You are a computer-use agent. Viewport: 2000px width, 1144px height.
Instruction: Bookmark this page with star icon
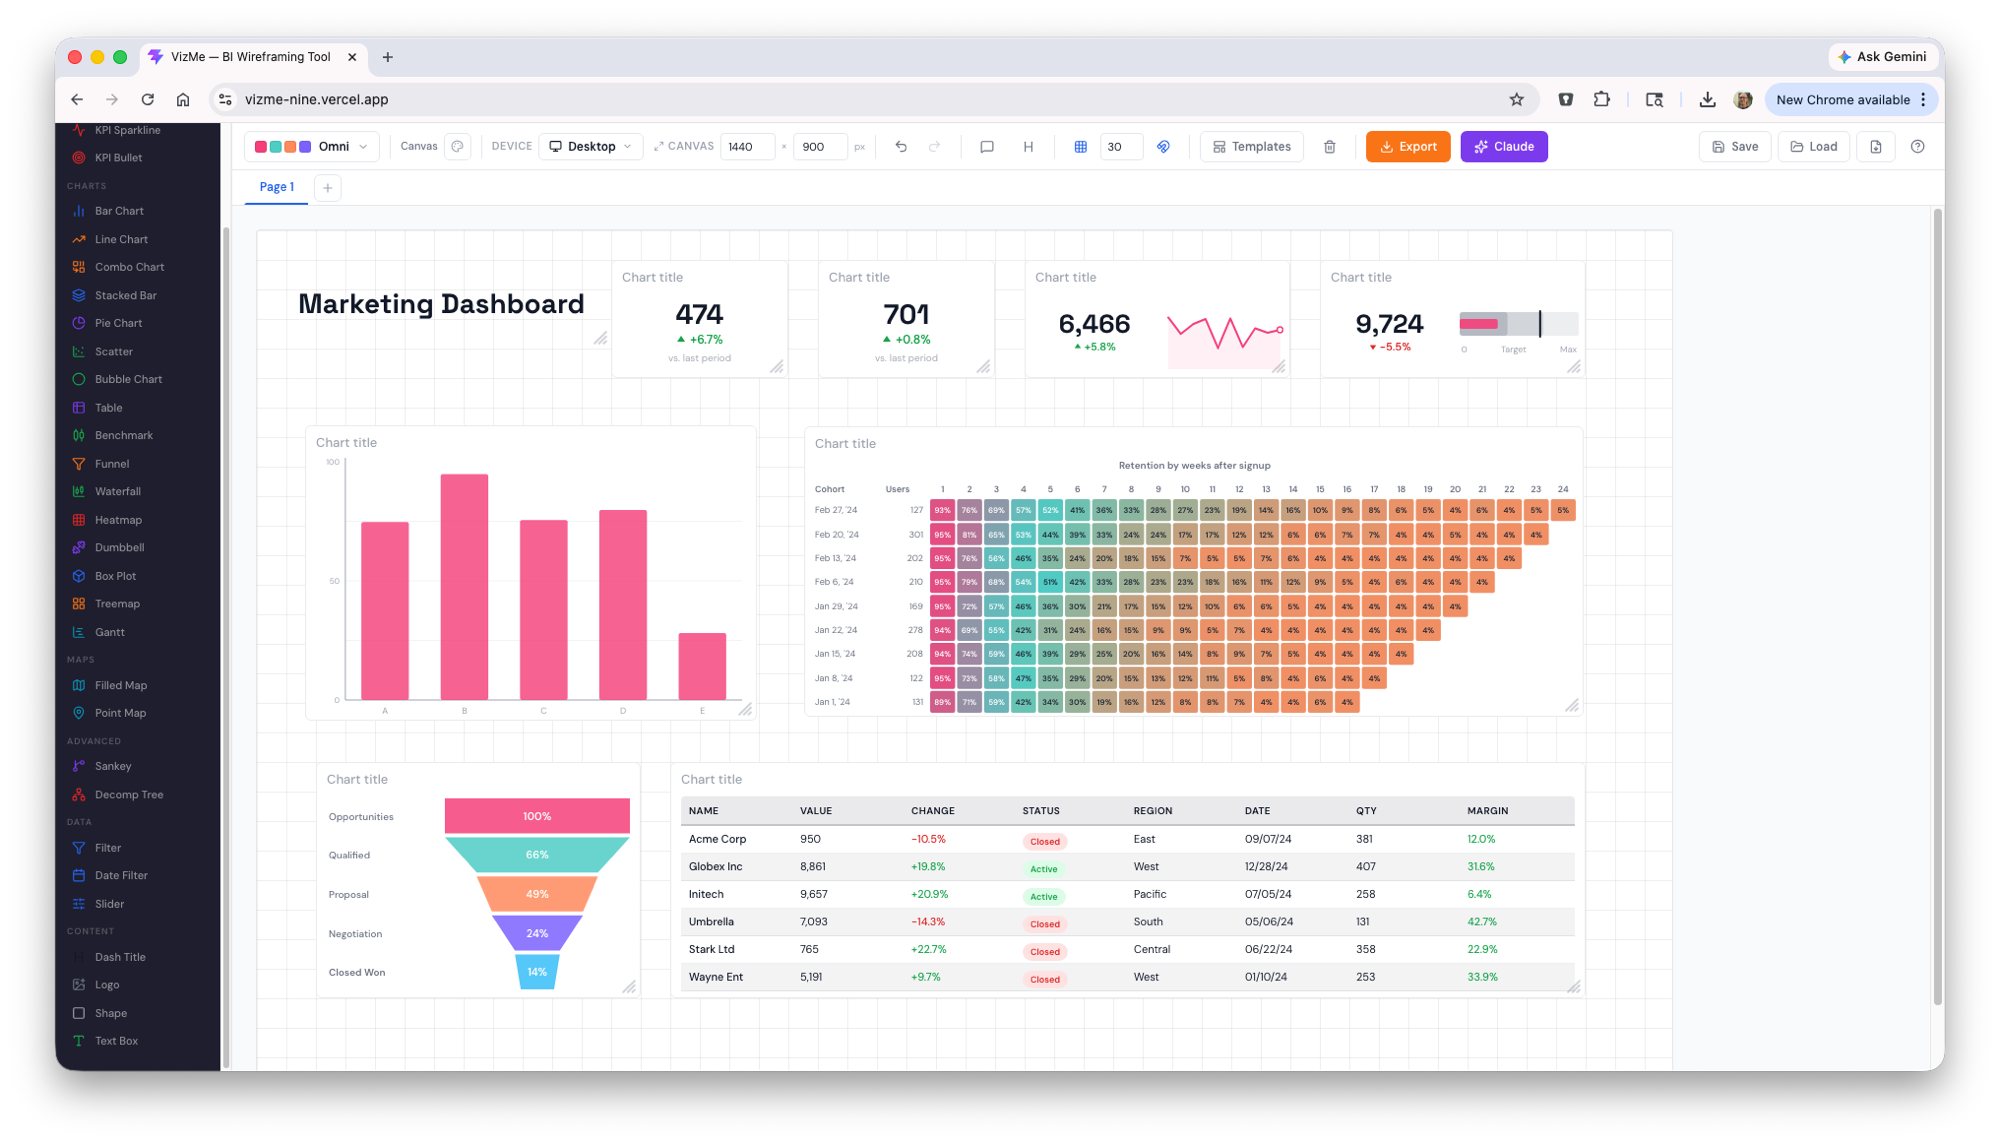[1516, 100]
